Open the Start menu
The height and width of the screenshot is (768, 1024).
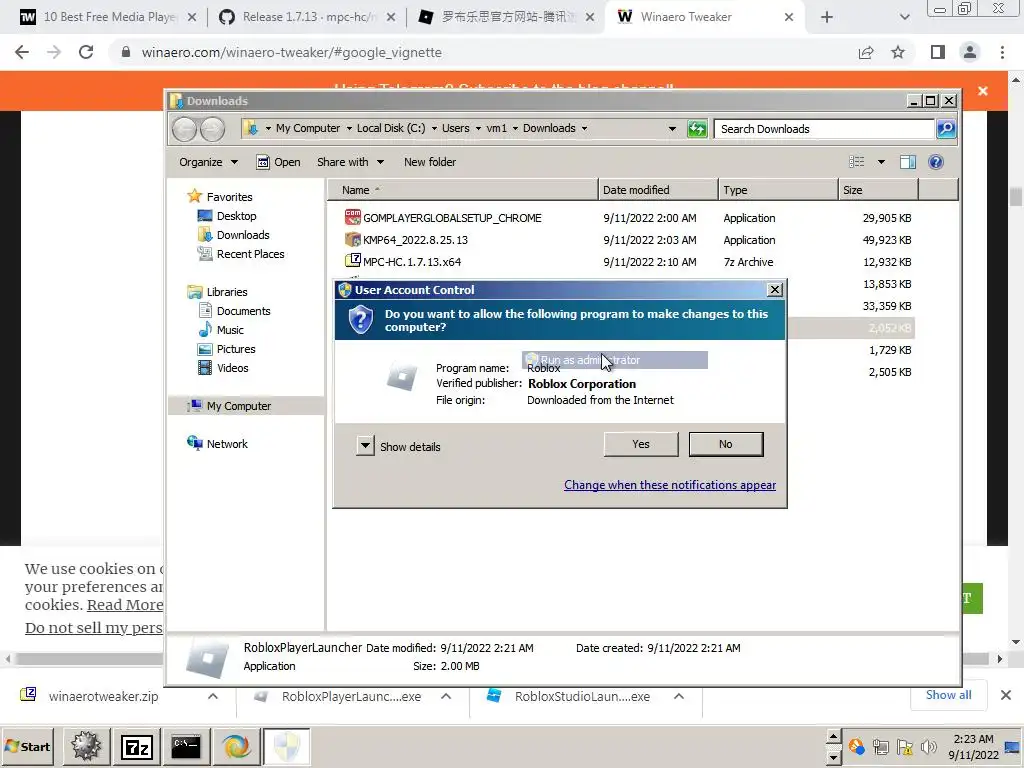tap(28, 746)
